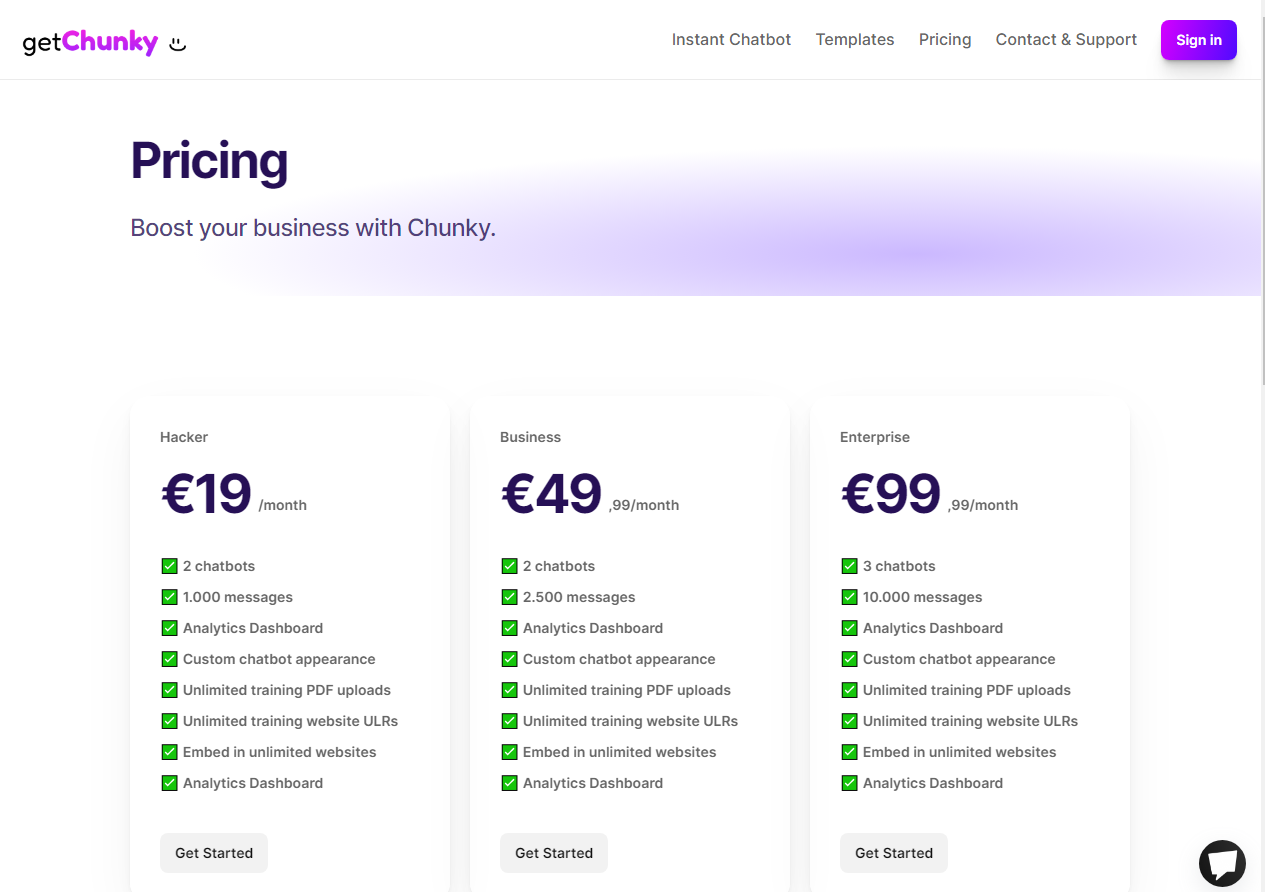Select Pricing in the top navigation

point(945,40)
